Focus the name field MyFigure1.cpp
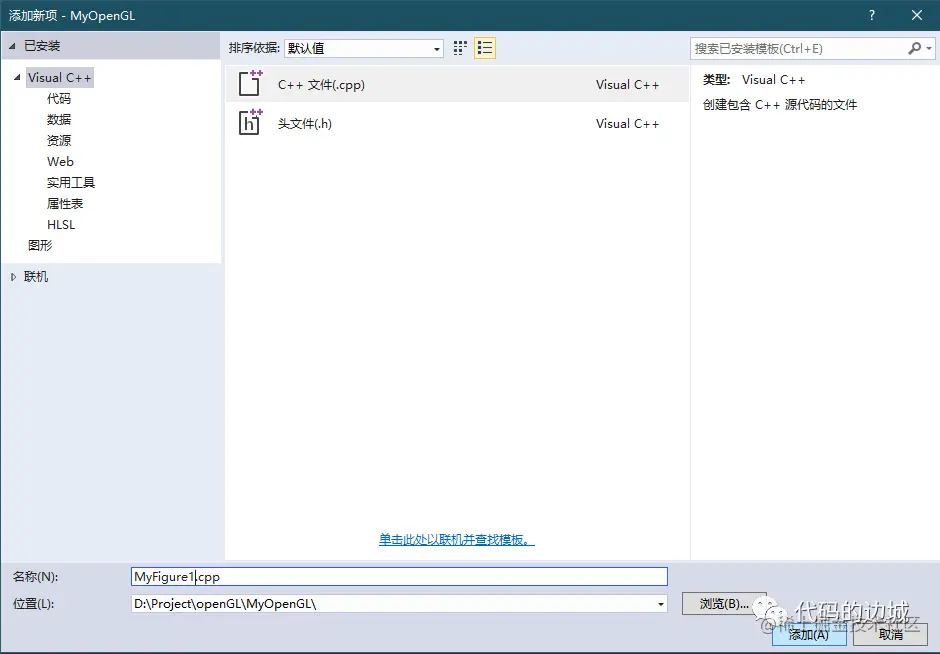 pos(399,577)
